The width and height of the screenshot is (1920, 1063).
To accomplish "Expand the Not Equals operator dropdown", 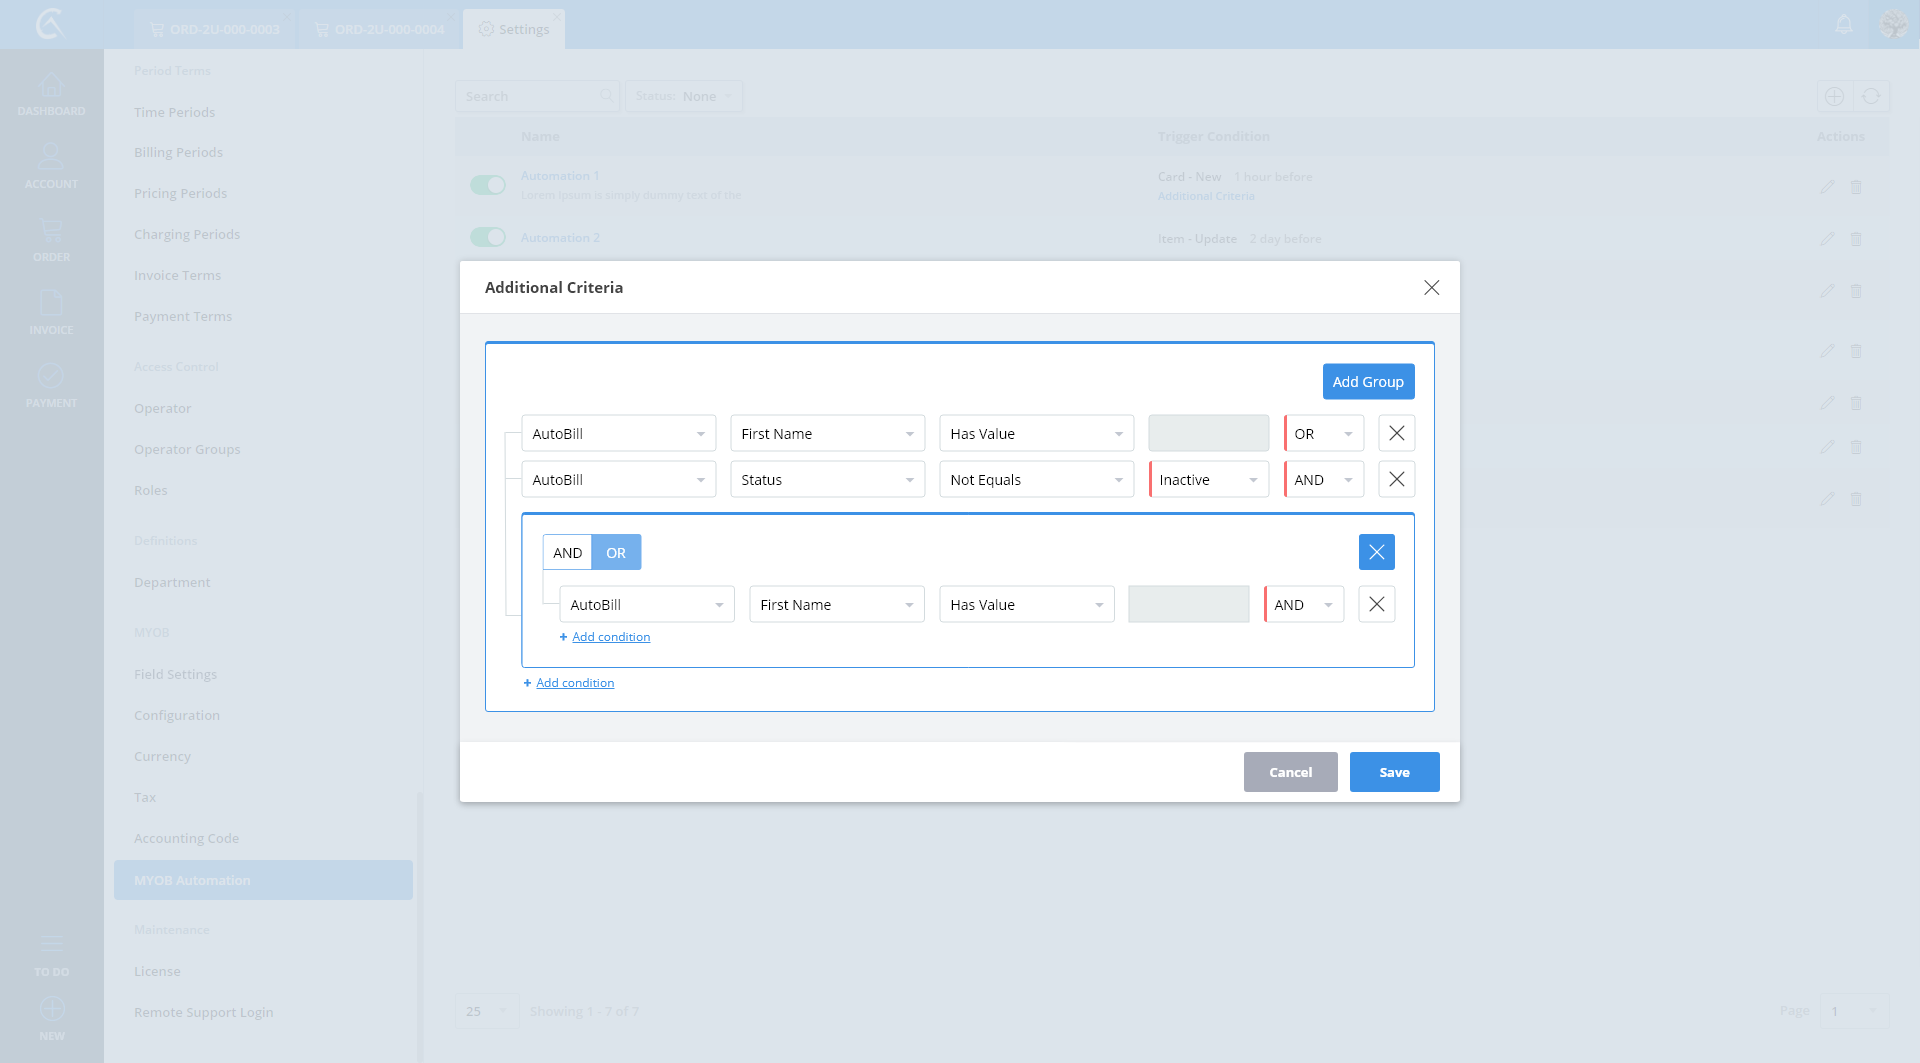I will pyautogui.click(x=1036, y=480).
